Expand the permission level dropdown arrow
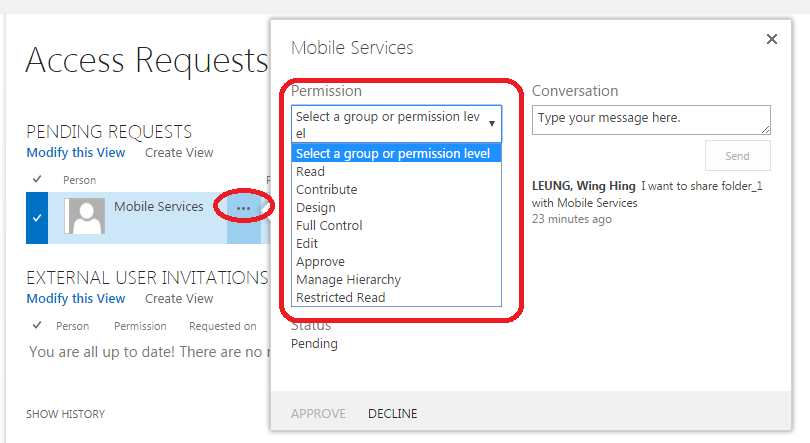 pyautogui.click(x=492, y=124)
